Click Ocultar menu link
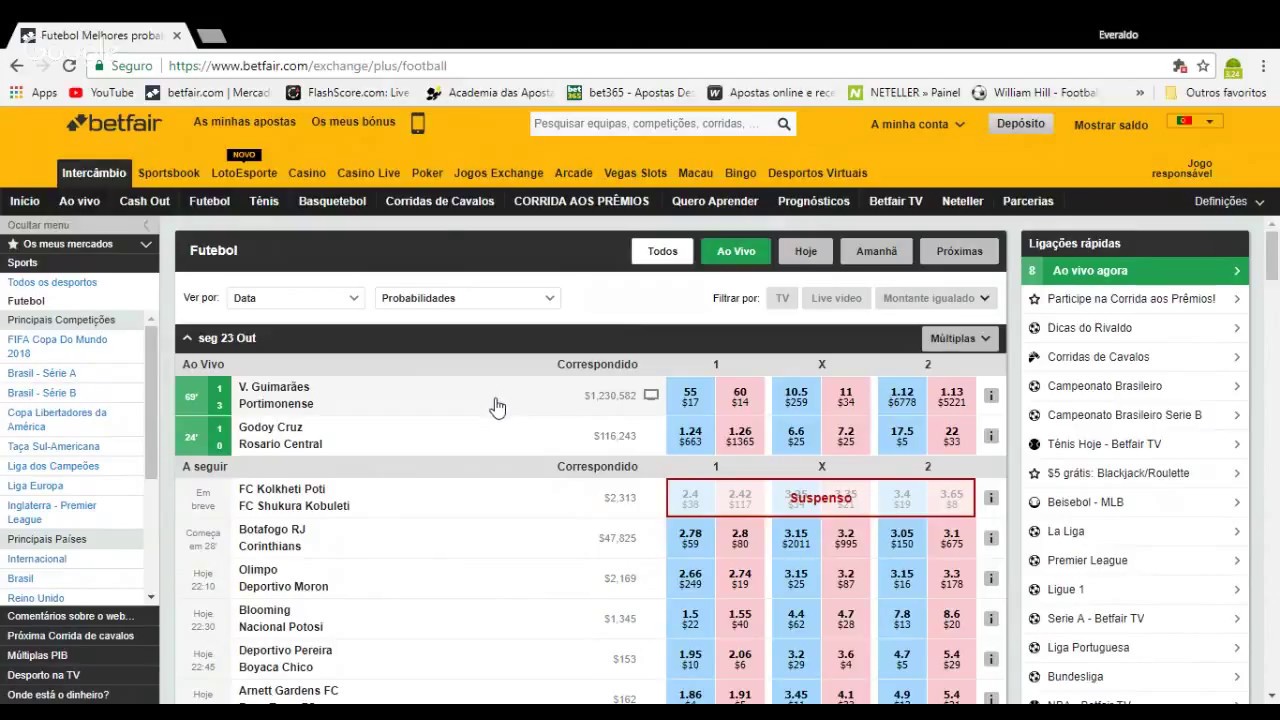 click(x=38, y=225)
